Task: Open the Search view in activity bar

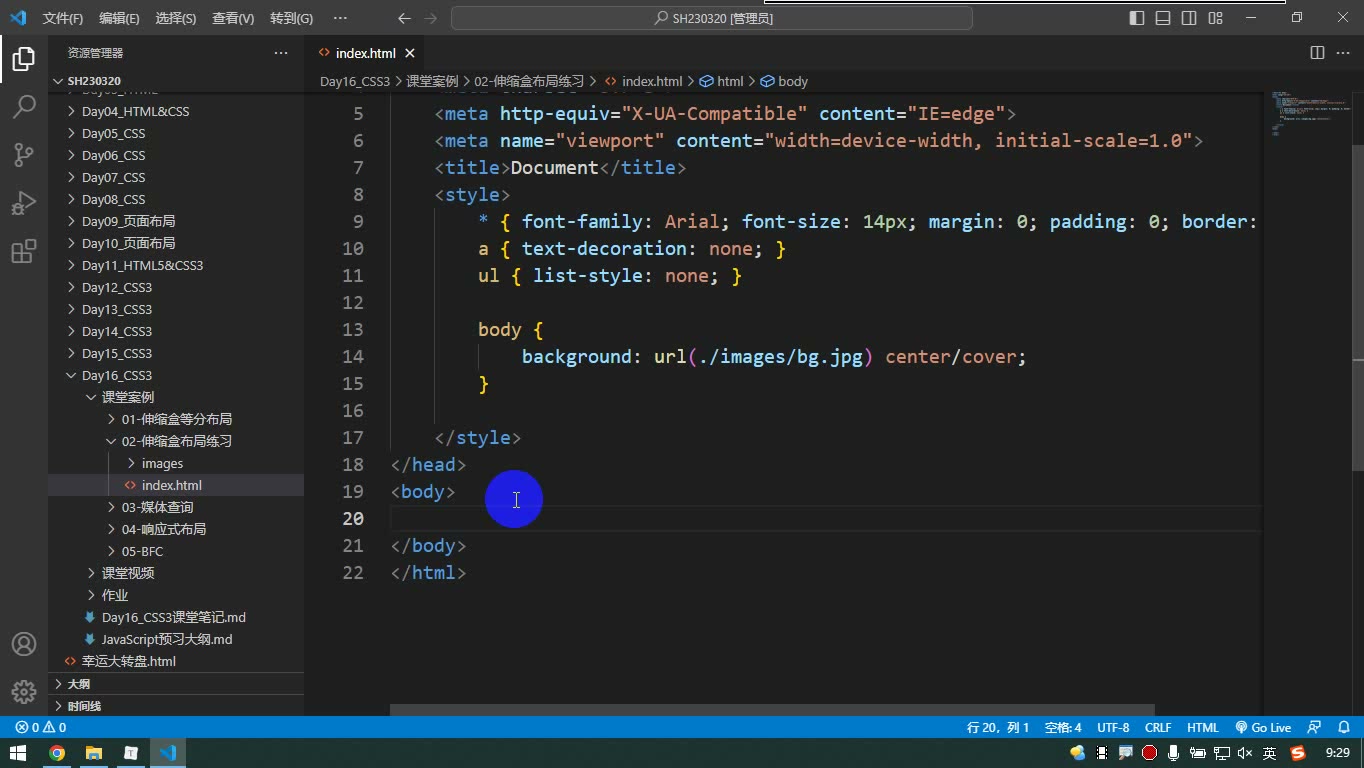Action: pos(24,105)
